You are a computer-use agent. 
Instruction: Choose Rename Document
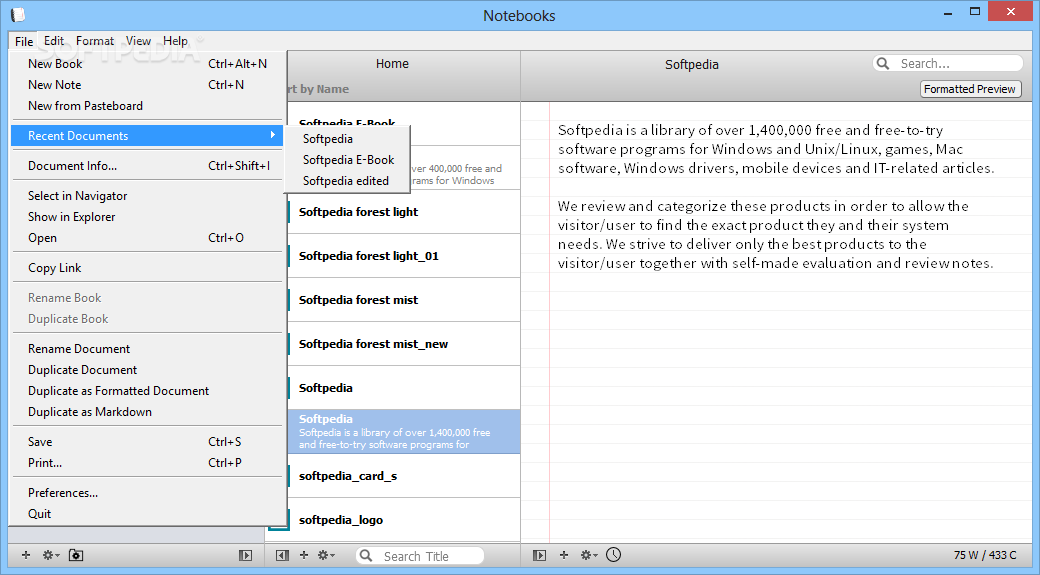148,349
